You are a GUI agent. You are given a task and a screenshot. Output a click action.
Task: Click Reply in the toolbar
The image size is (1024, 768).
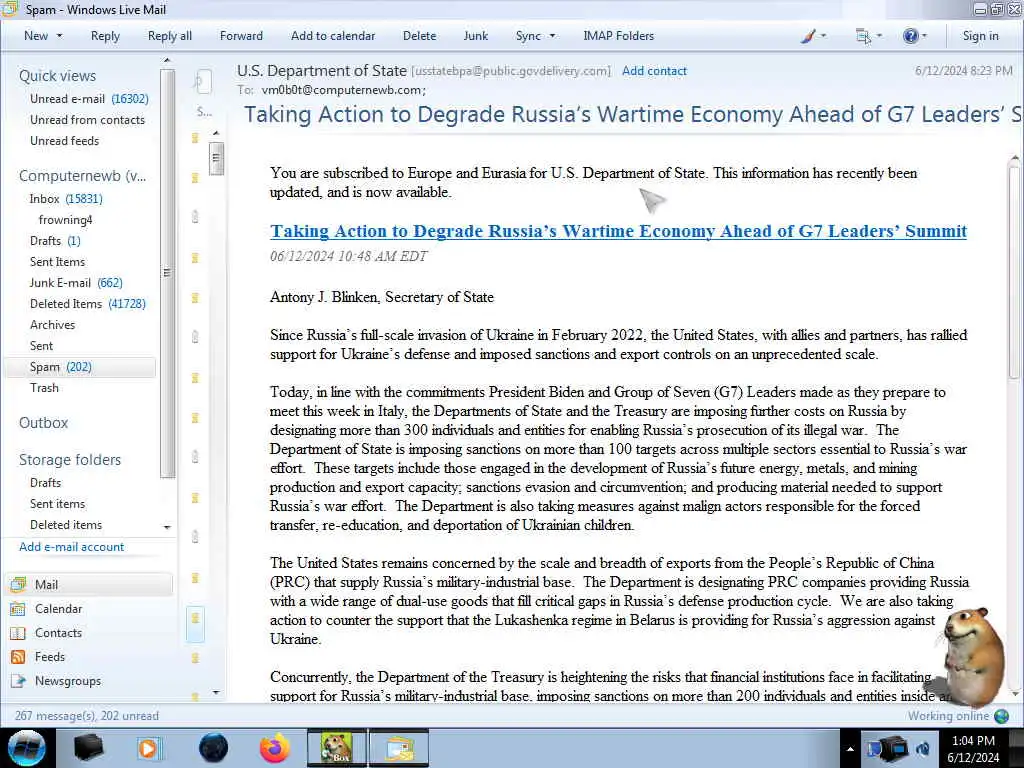click(105, 36)
